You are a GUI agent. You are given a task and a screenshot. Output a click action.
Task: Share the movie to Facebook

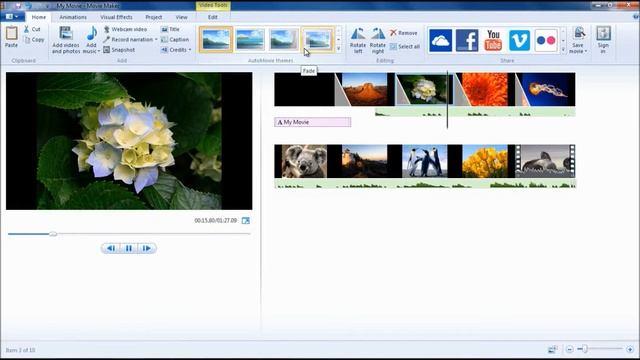467,40
